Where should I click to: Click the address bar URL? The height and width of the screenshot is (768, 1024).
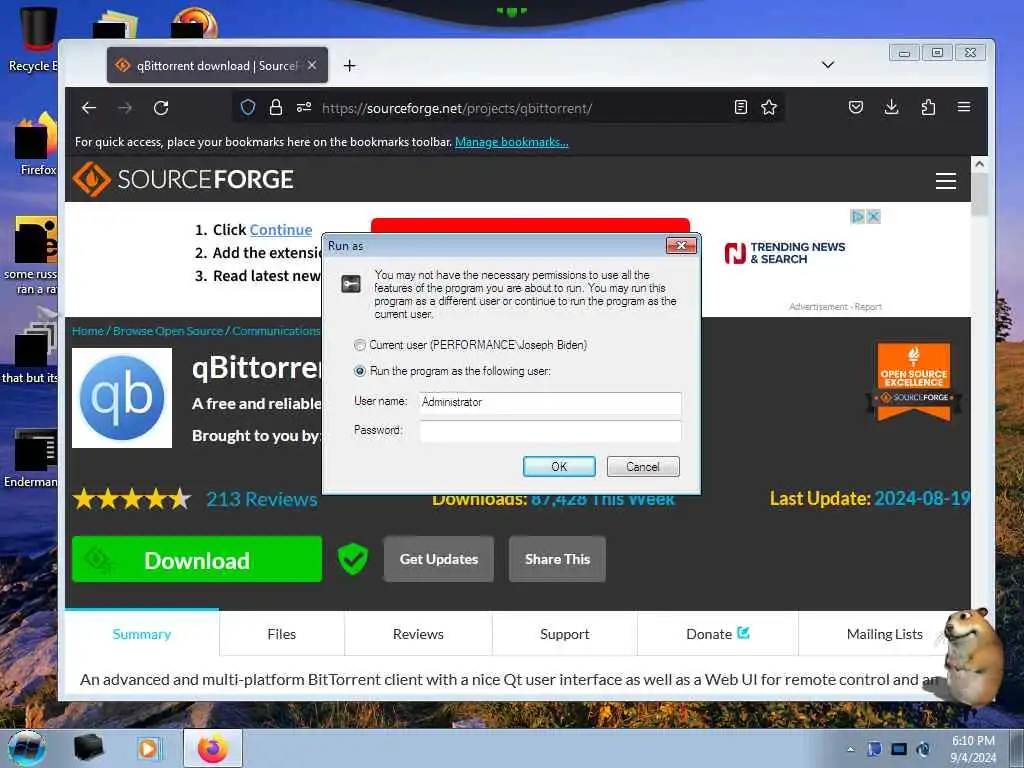click(x=457, y=108)
